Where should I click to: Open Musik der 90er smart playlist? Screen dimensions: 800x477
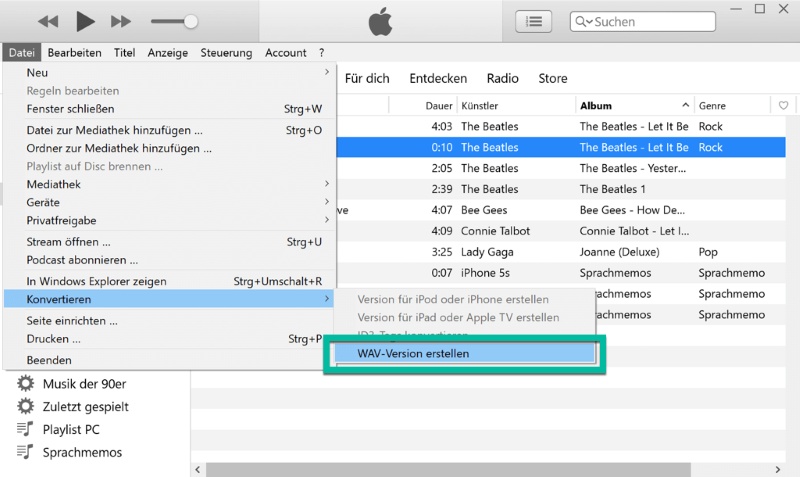(x=84, y=384)
